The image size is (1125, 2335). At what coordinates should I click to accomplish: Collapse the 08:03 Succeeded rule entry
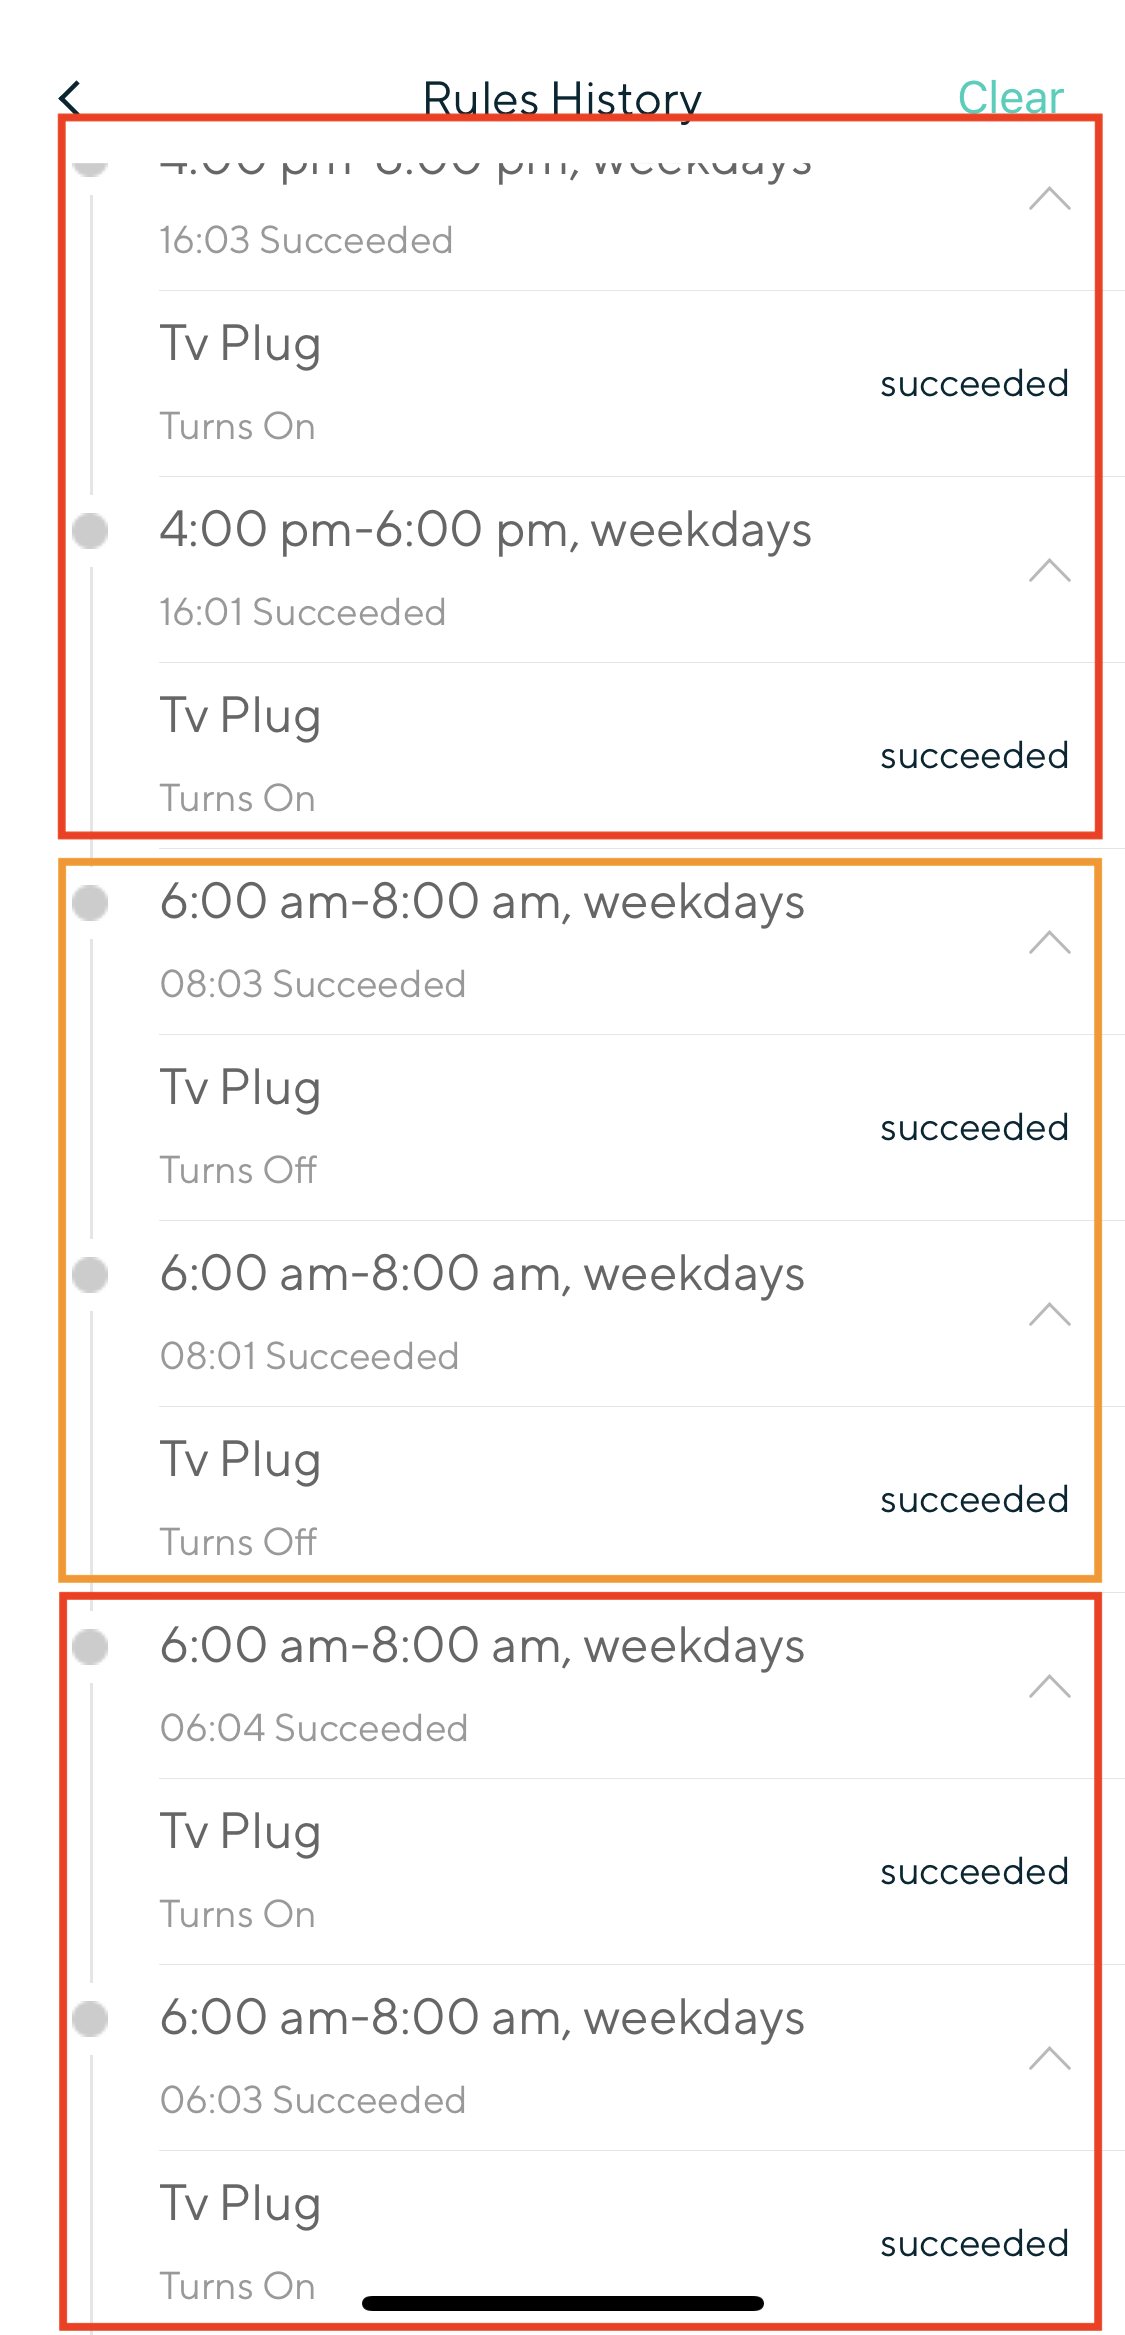[1050, 943]
